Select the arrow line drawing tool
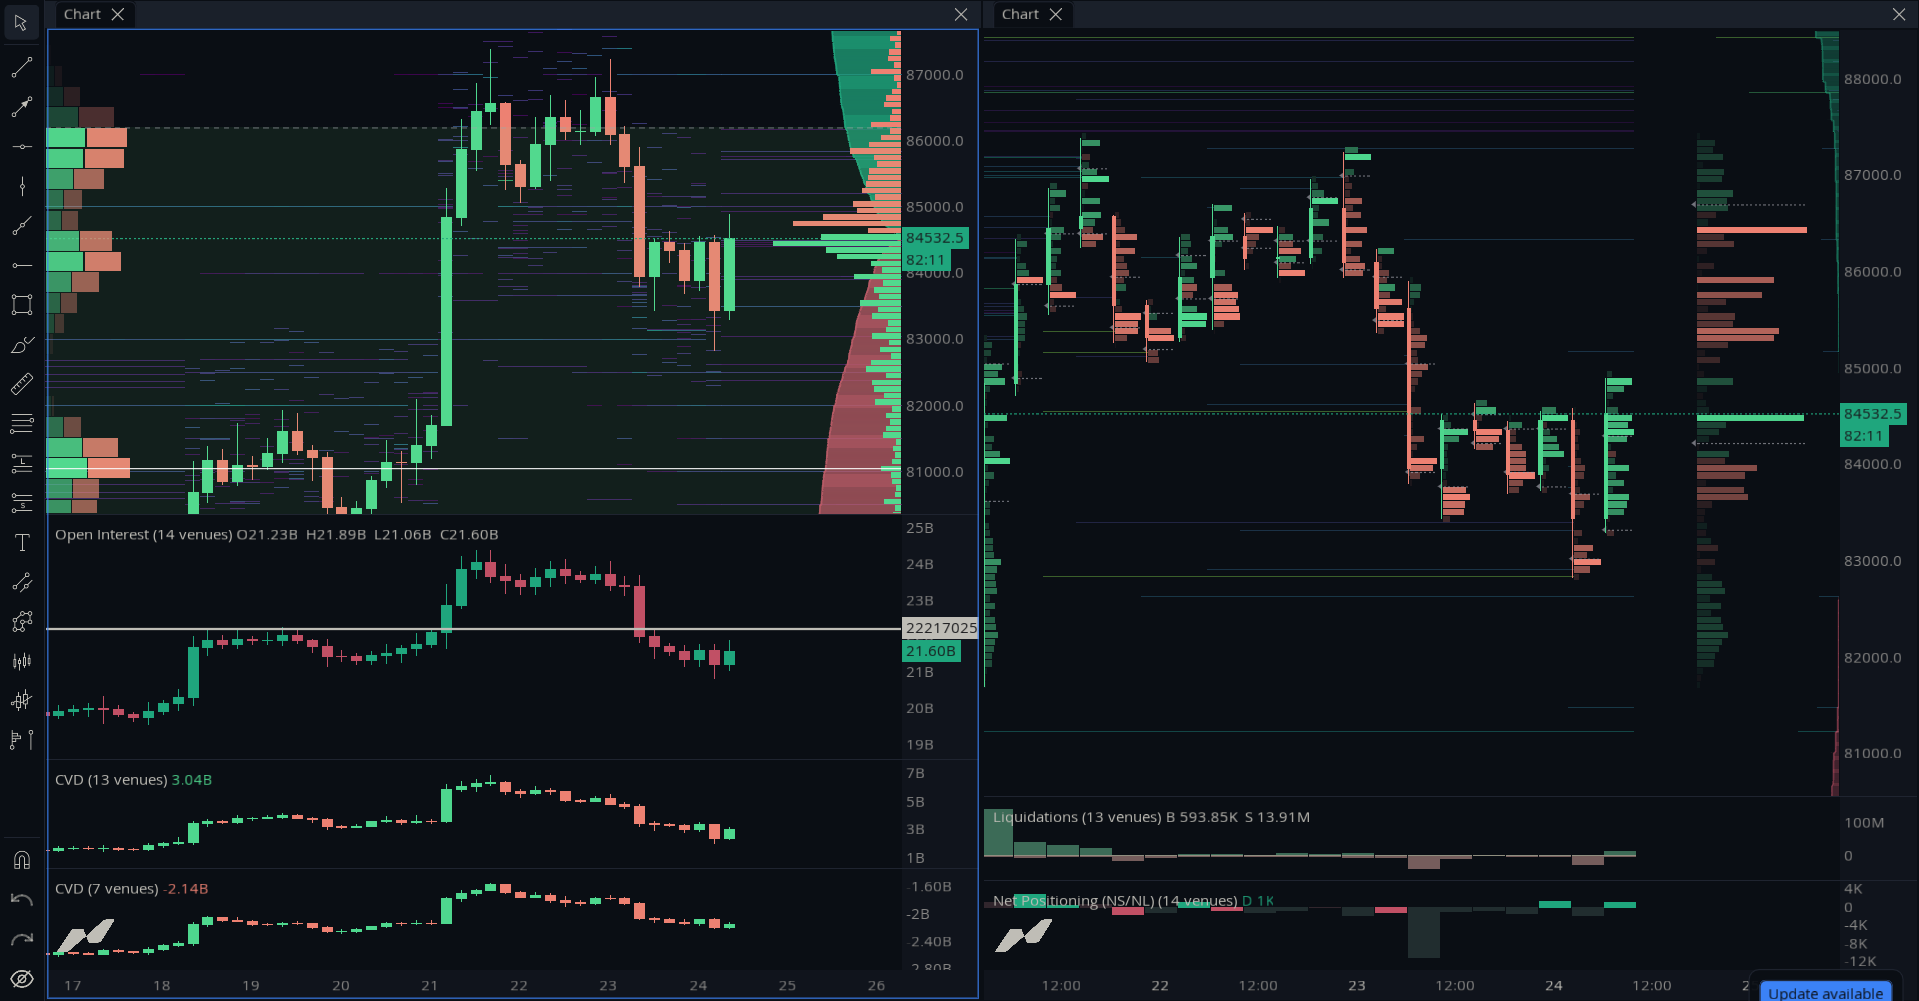The width and height of the screenshot is (1919, 1001). tap(21, 107)
